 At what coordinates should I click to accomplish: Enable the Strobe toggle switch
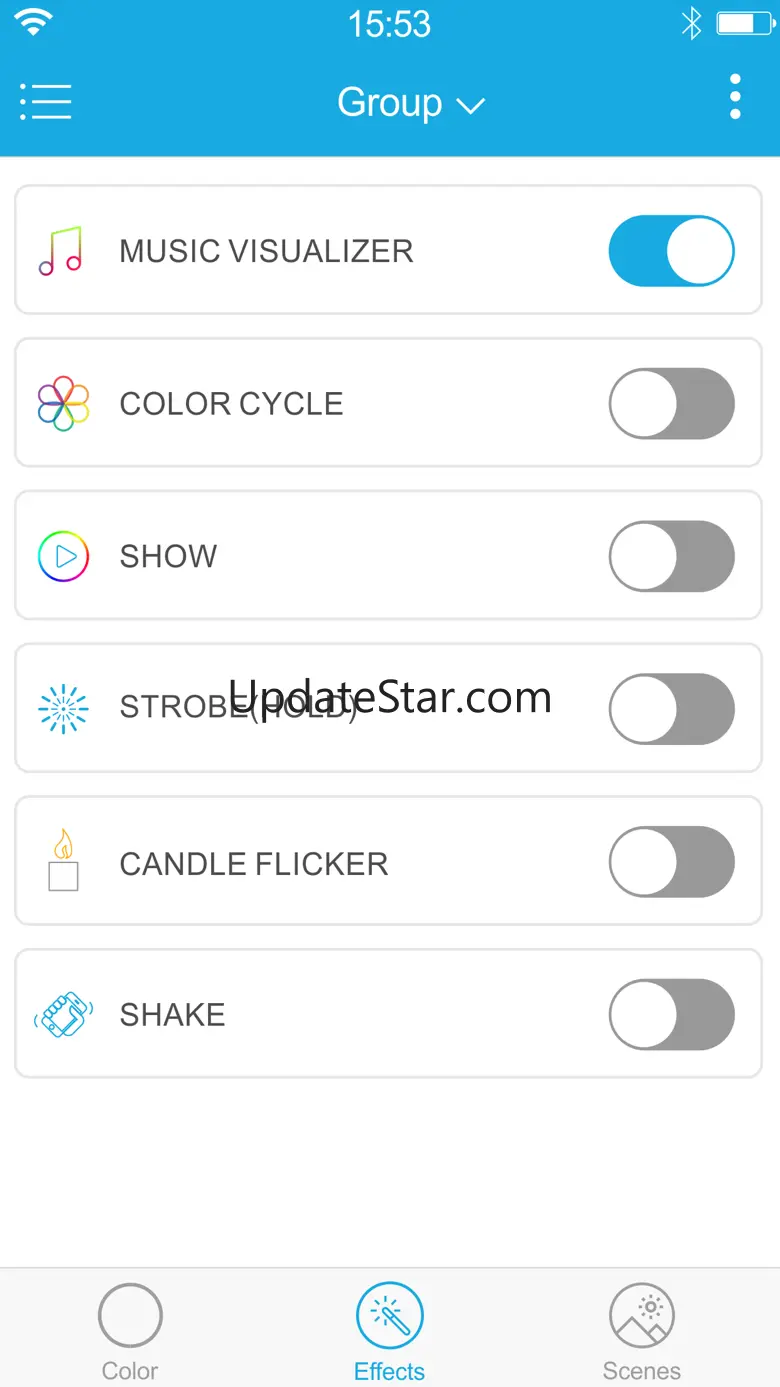click(671, 708)
